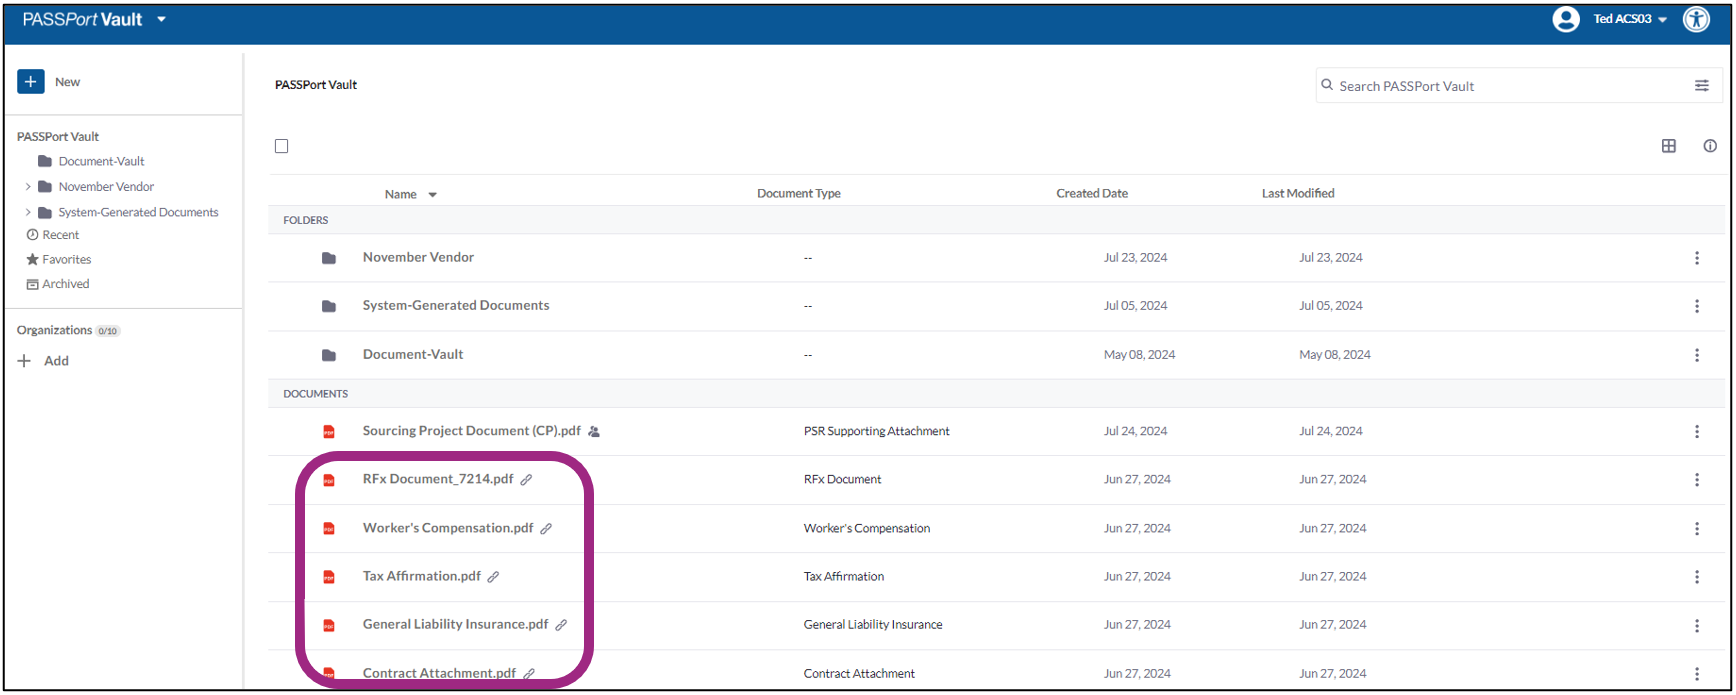The width and height of the screenshot is (1736, 695).
Task: Open the PASSPort Vault header dropdown
Action: [x=161, y=19]
